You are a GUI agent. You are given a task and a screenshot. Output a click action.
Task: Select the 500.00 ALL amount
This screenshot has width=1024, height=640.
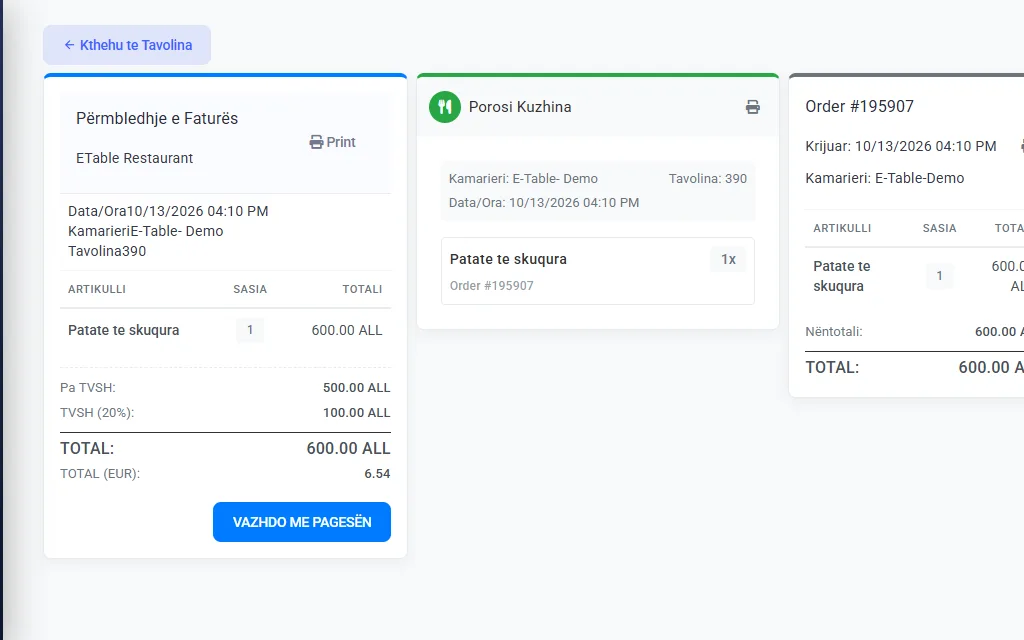click(357, 388)
